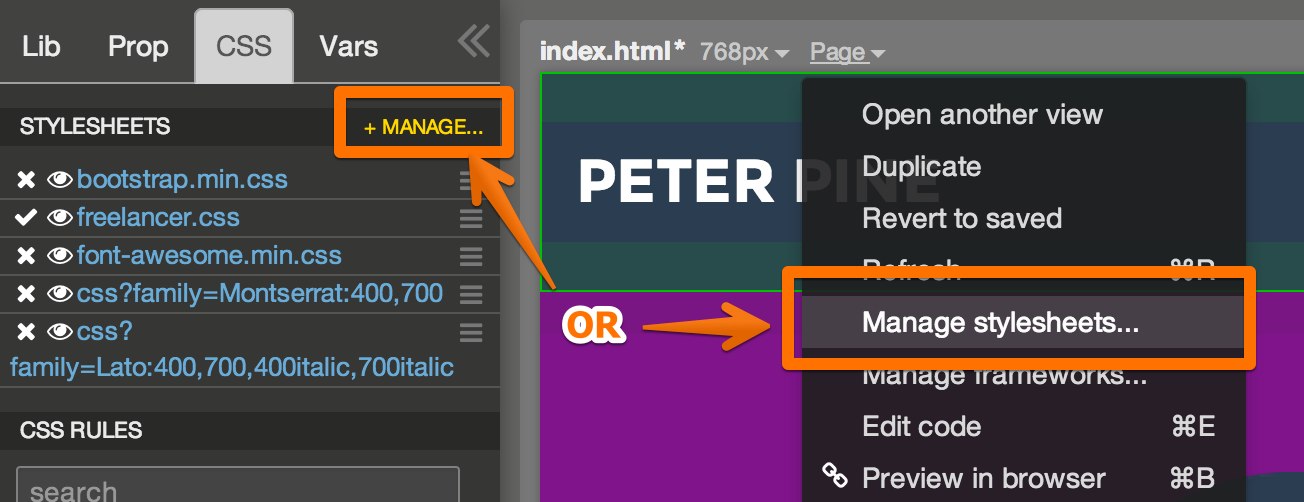Open the Vars tab
Screen dimensions: 1304x502
pyautogui.click(x=349, y=46)
